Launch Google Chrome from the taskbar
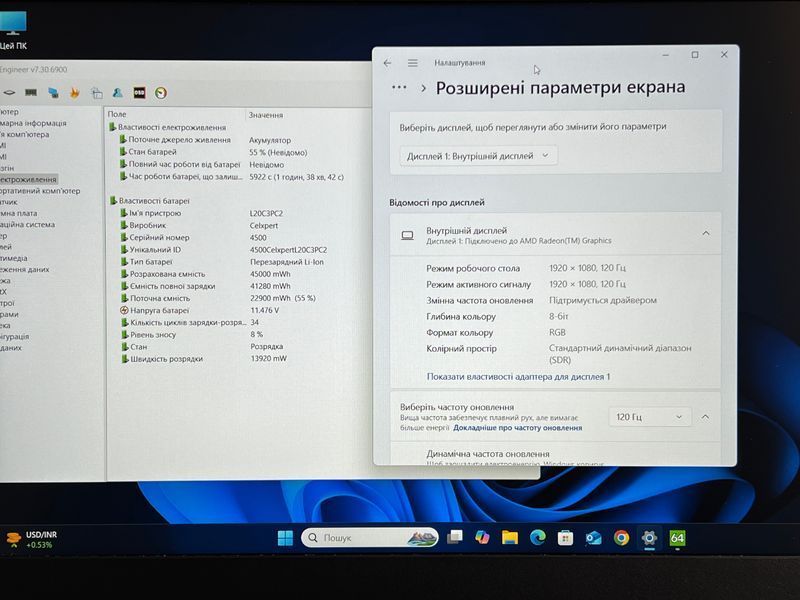The height and width of the screenshot is (600, 800). click(621, 538)
